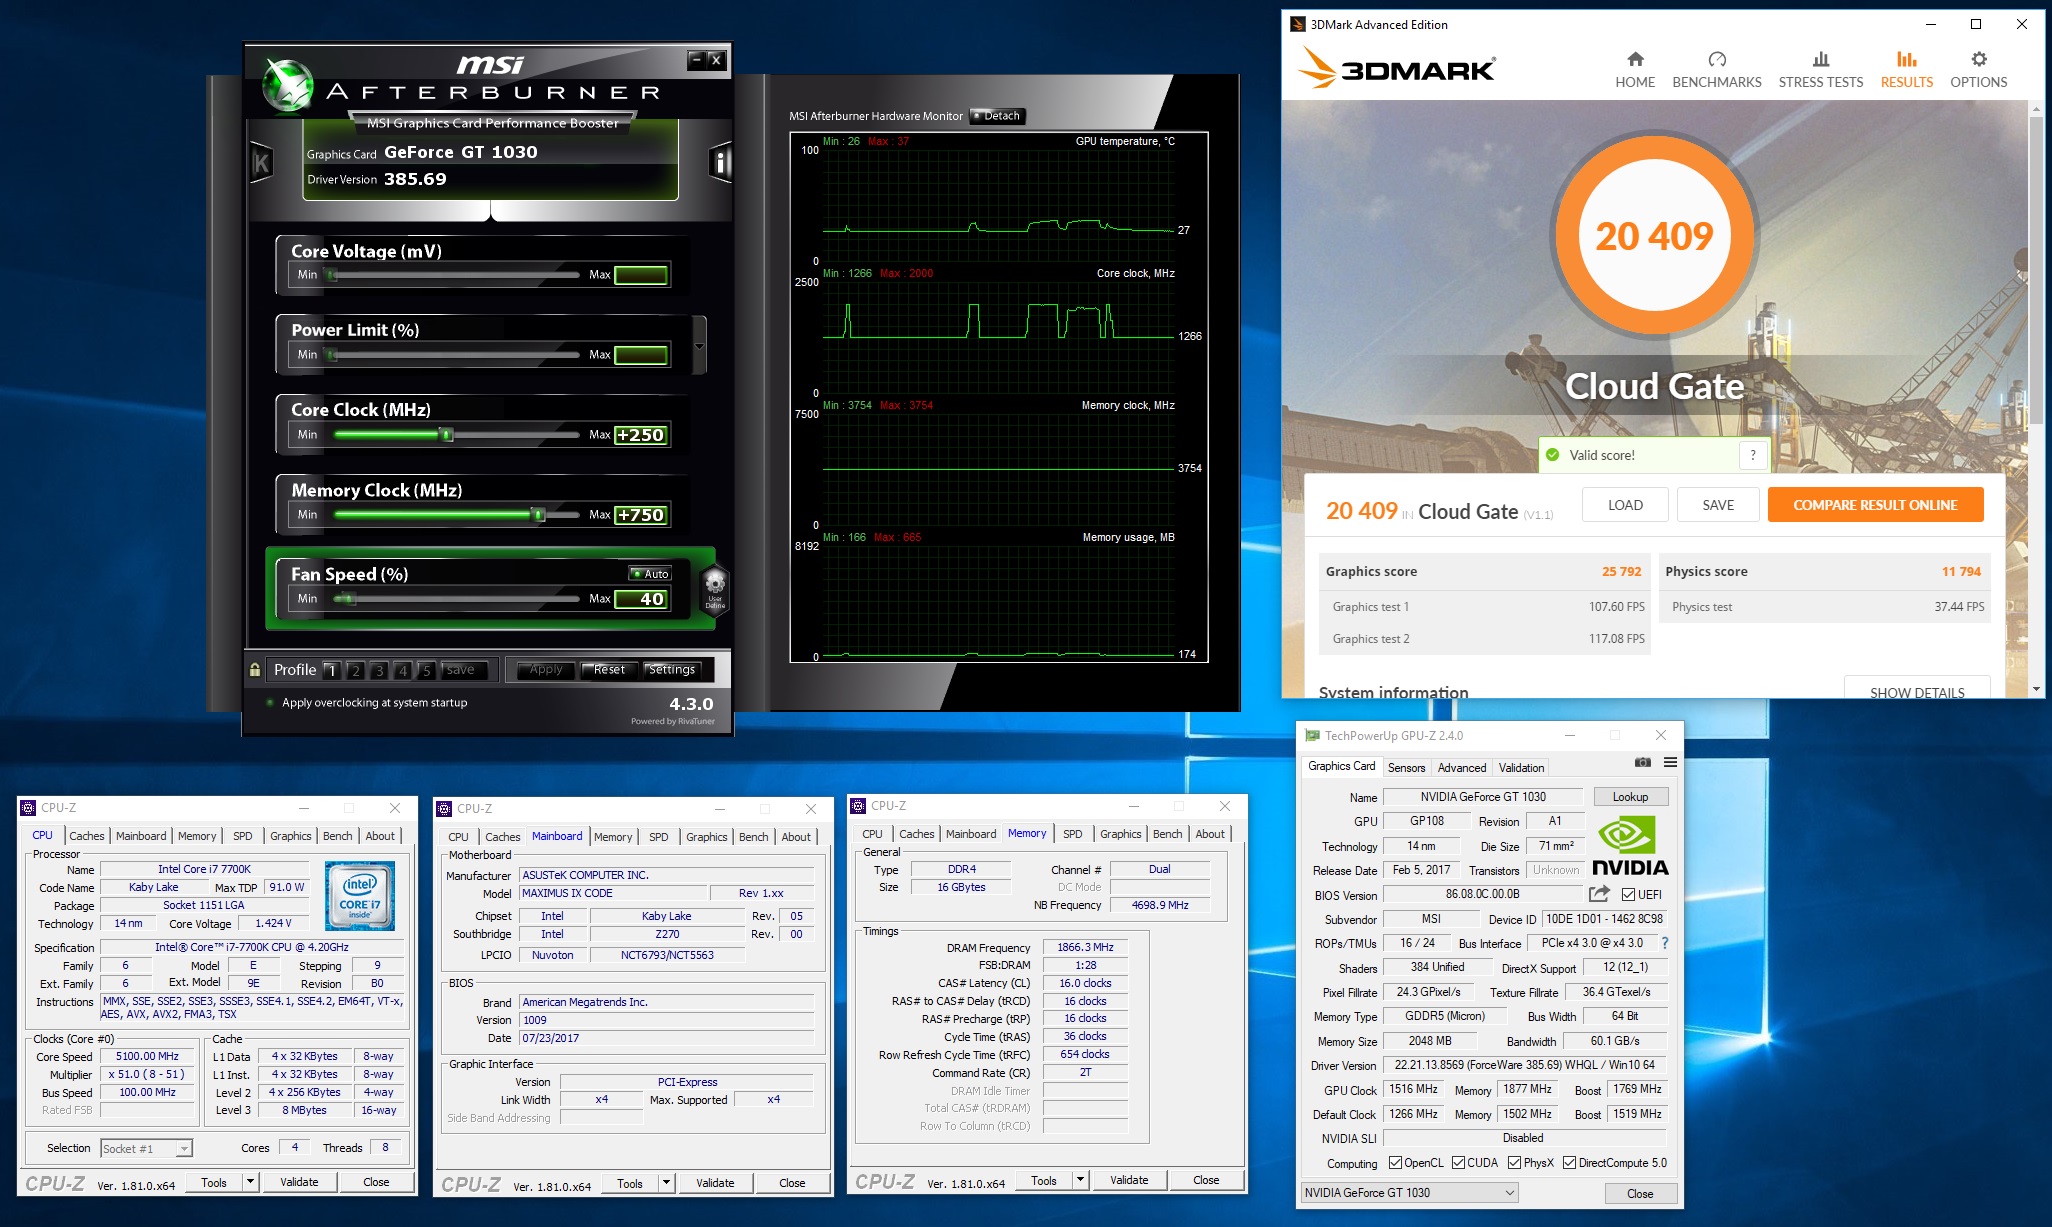Open Tools dropdown arrow in Mainboard window
This screenshot has height=1227, width=2052.
click(x=666, y=1183)
